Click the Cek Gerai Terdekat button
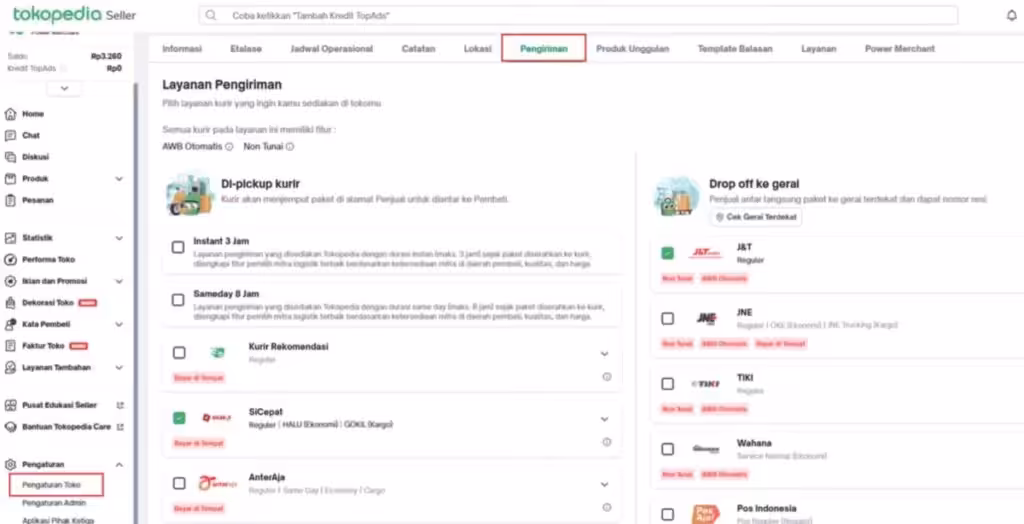The height and width of the screenshot is (524, 1024). 756,218
